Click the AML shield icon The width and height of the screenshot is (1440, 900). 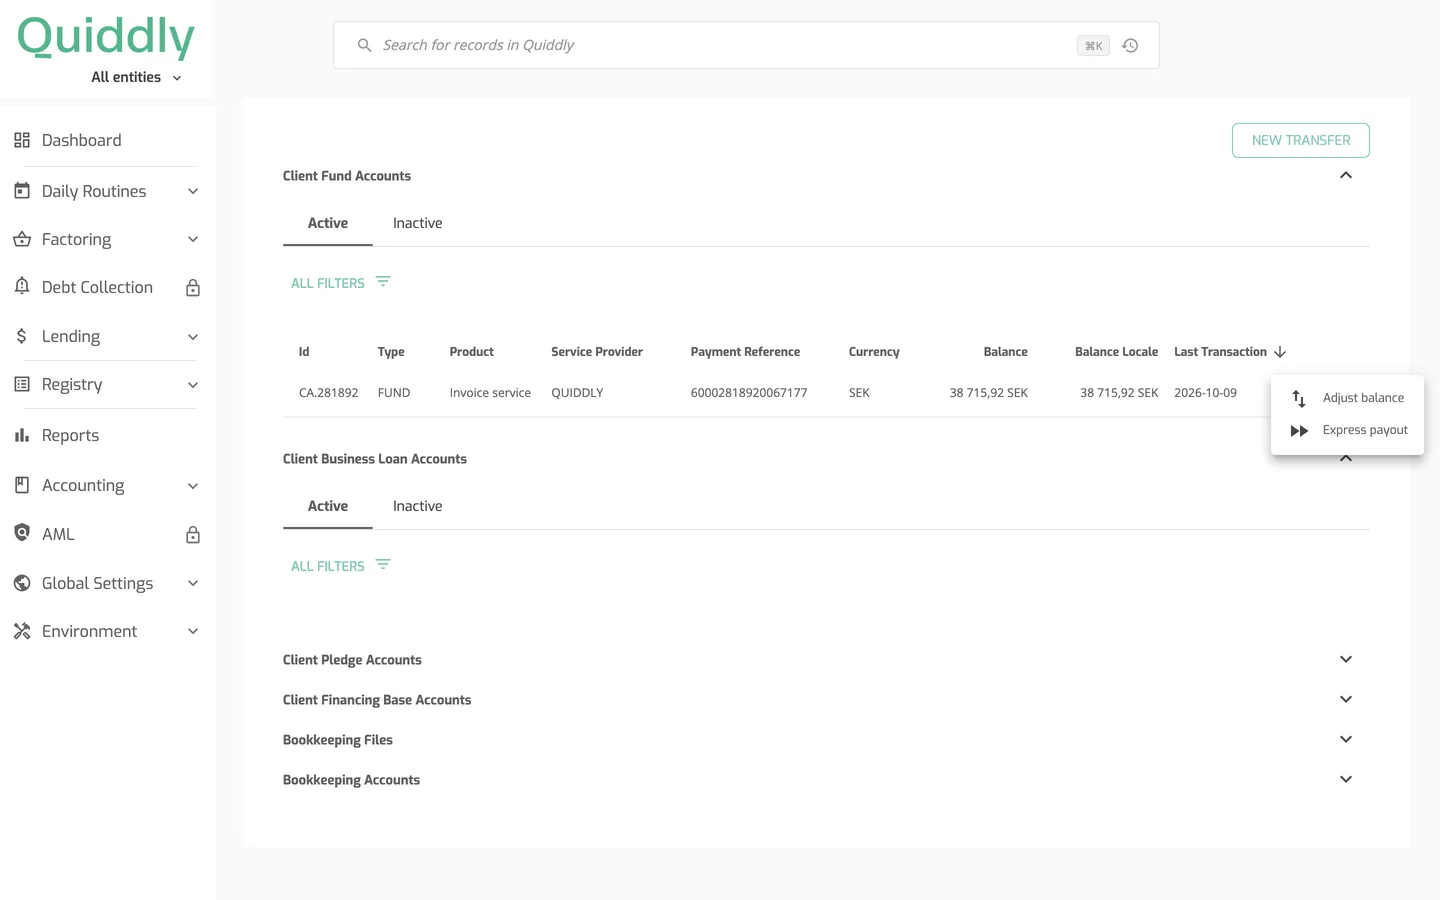pyautogui.click(x=22, y=532)
